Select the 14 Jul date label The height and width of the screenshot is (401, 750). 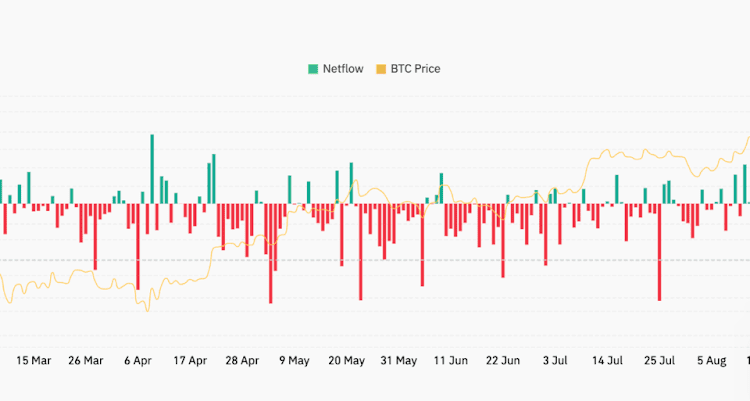coord(607,360)
